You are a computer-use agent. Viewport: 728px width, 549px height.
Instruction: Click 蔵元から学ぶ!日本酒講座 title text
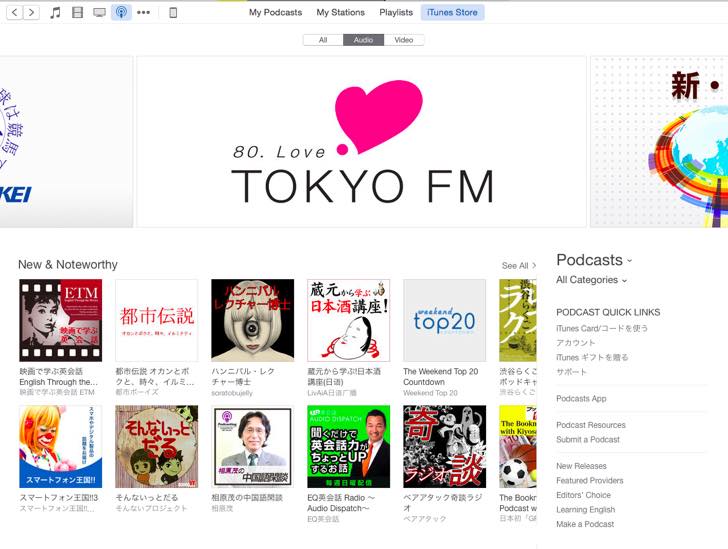[x=344, y=377]
